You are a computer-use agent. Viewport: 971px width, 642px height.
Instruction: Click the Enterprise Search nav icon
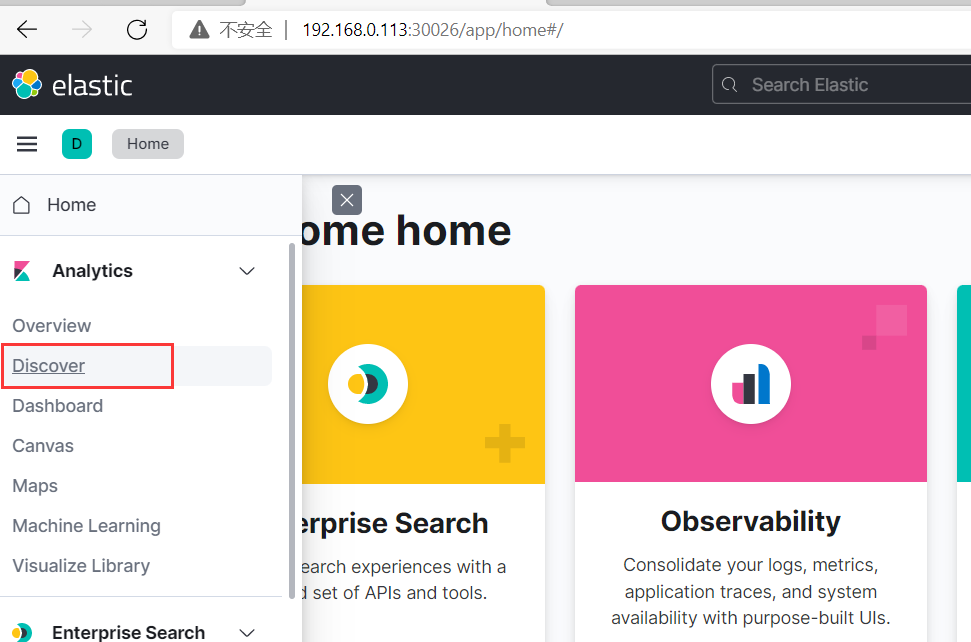click(x=22, y=631)
